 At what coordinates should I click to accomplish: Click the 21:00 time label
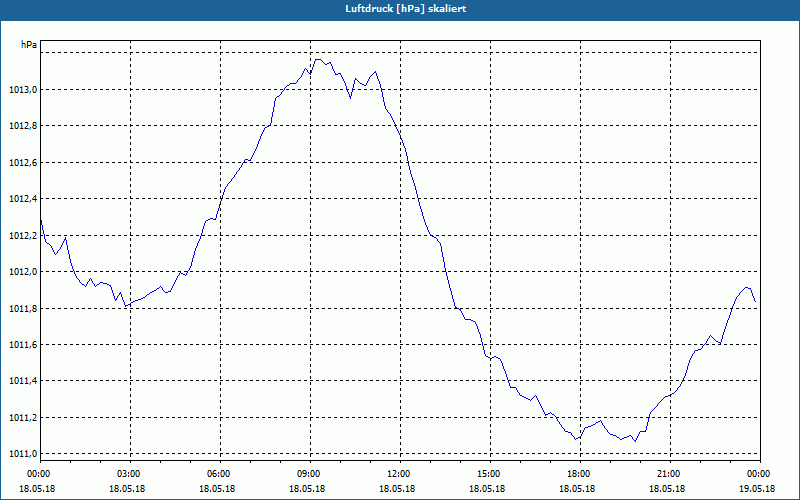(670, 474)
